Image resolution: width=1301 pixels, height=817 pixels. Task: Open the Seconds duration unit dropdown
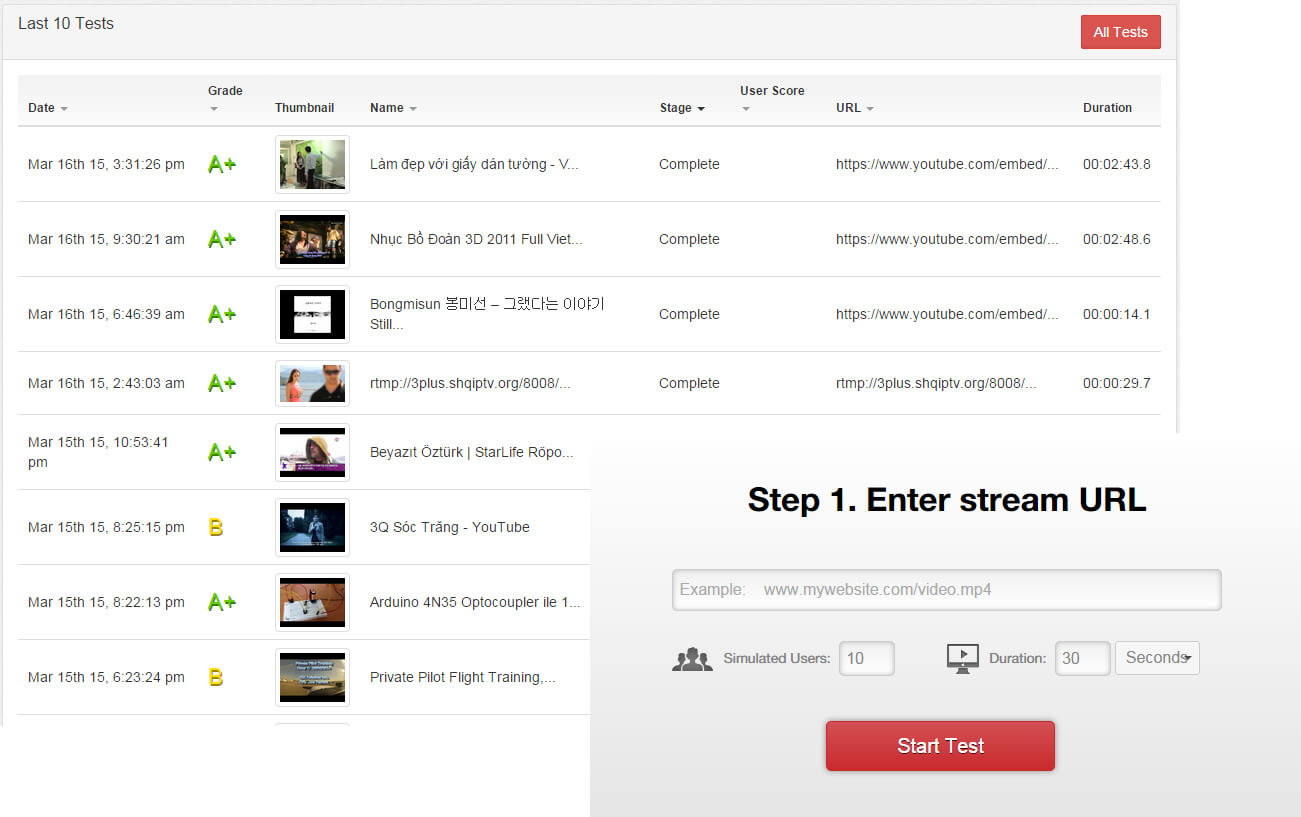coord(1157,658)
